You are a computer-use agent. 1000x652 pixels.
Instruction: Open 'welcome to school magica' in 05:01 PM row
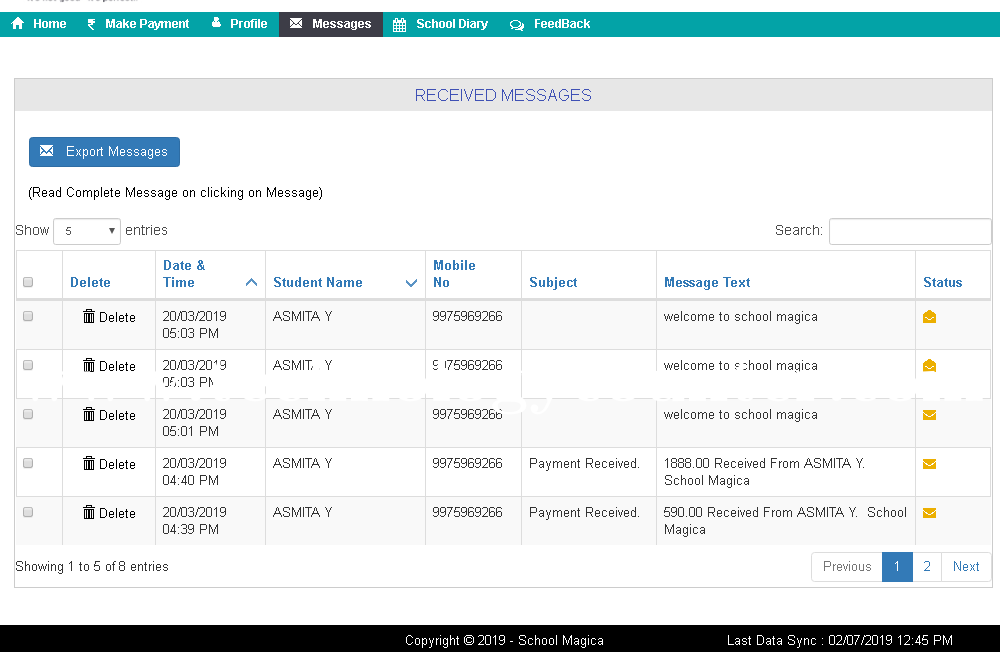tap(740, 415)
